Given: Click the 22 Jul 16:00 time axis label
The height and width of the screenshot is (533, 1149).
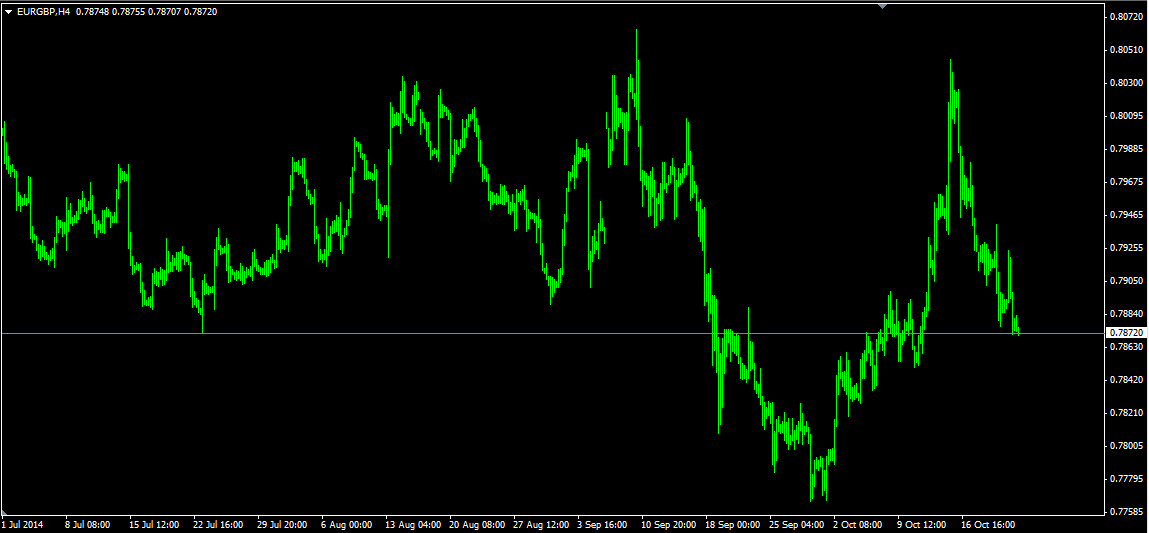Looking at the screenshot, I should click(218, 525).
